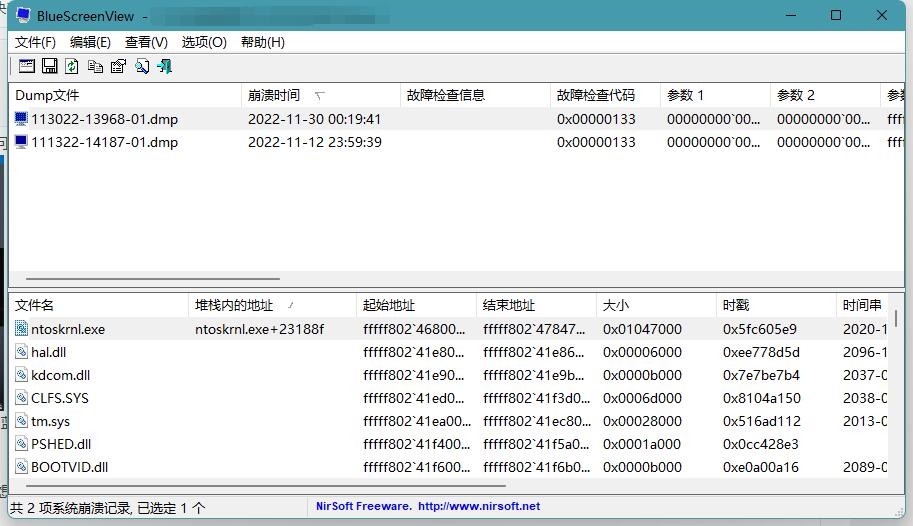This screenshot has width=913, height=526.
Task: Click the BlueScreenView title bar app icon
Action: coord(23,15)
